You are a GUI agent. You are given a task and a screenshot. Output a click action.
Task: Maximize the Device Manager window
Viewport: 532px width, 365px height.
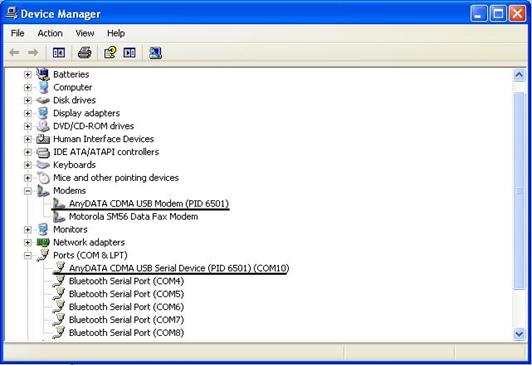pos(498,14)
